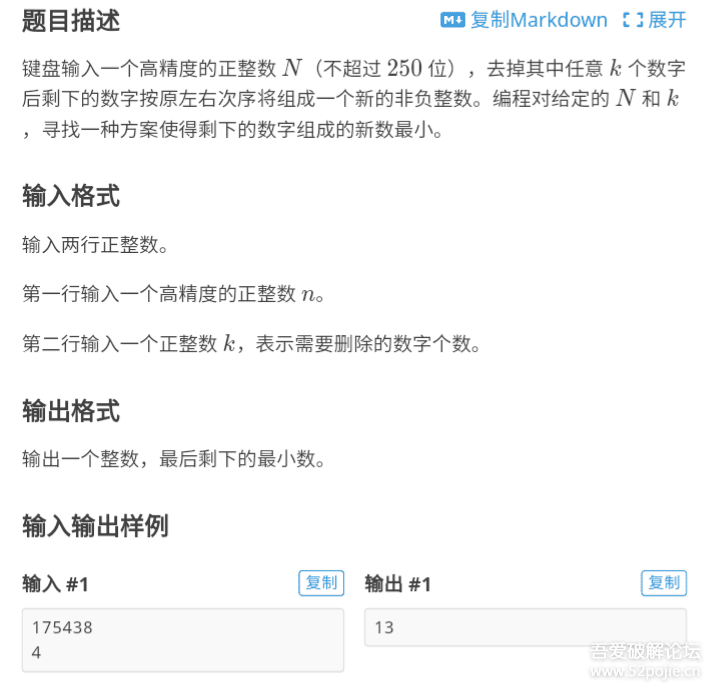This screenshot has width=710, height=688.
Task: Copy sample input with the 输入 #1 复制 button
Action: 321,582
